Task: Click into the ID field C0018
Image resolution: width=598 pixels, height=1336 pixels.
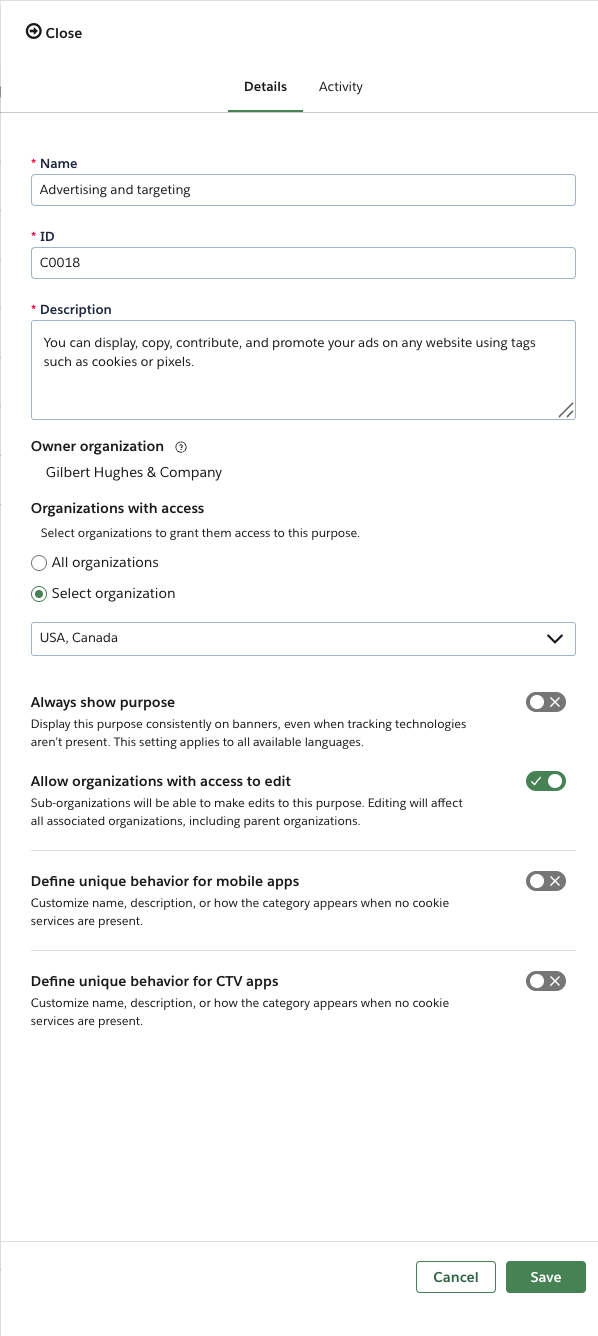Action: tap(303, 263)
